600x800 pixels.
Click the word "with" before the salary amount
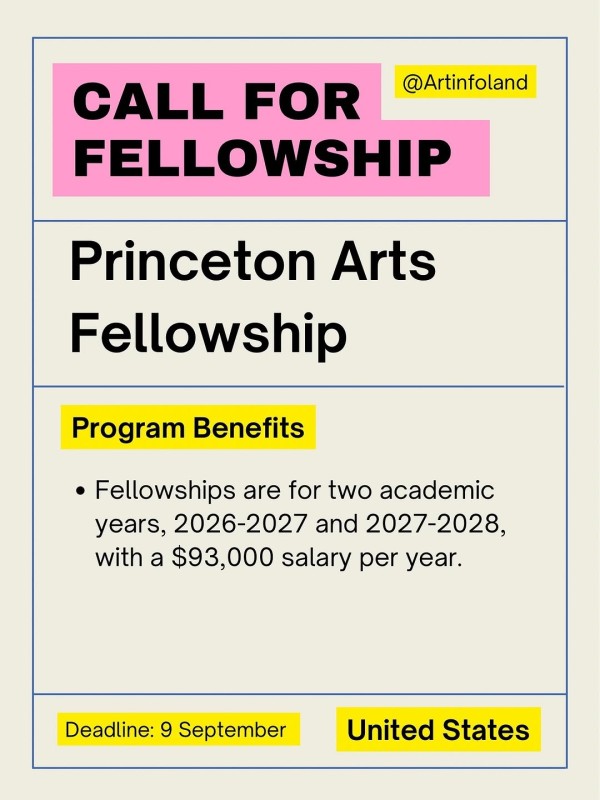115,559
